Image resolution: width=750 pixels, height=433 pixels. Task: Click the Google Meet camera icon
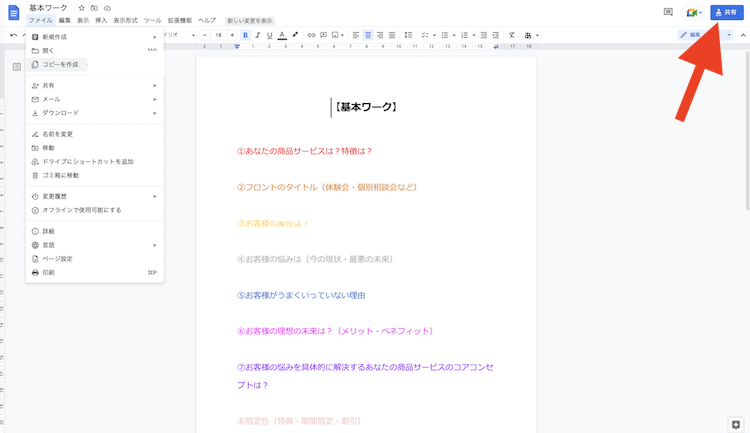pyautogui.click(x=692, y=12)
